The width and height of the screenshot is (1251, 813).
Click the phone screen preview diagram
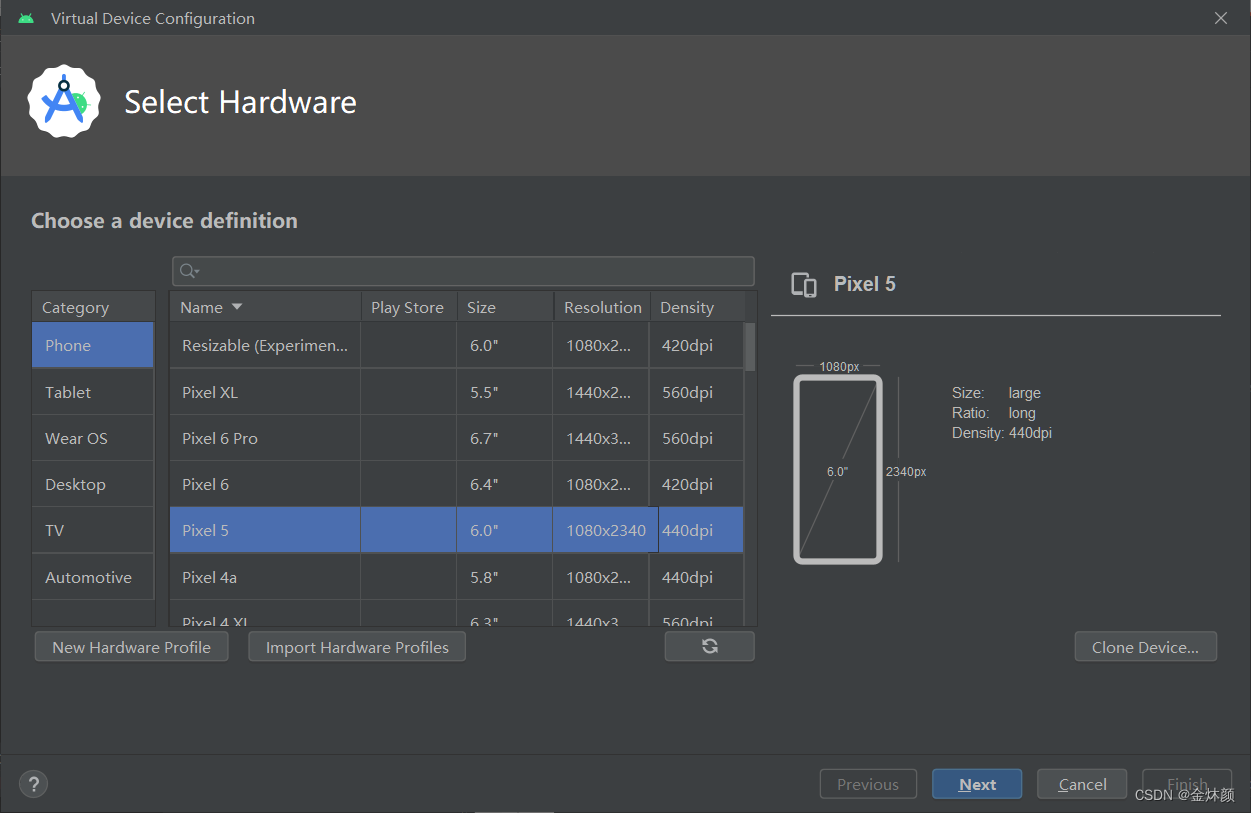838,469
